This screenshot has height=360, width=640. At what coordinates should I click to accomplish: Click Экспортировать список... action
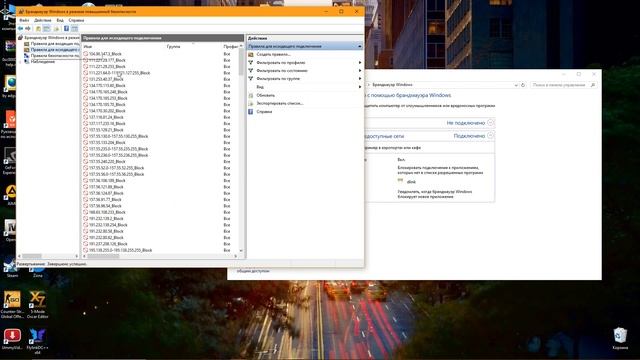[280, 103]
